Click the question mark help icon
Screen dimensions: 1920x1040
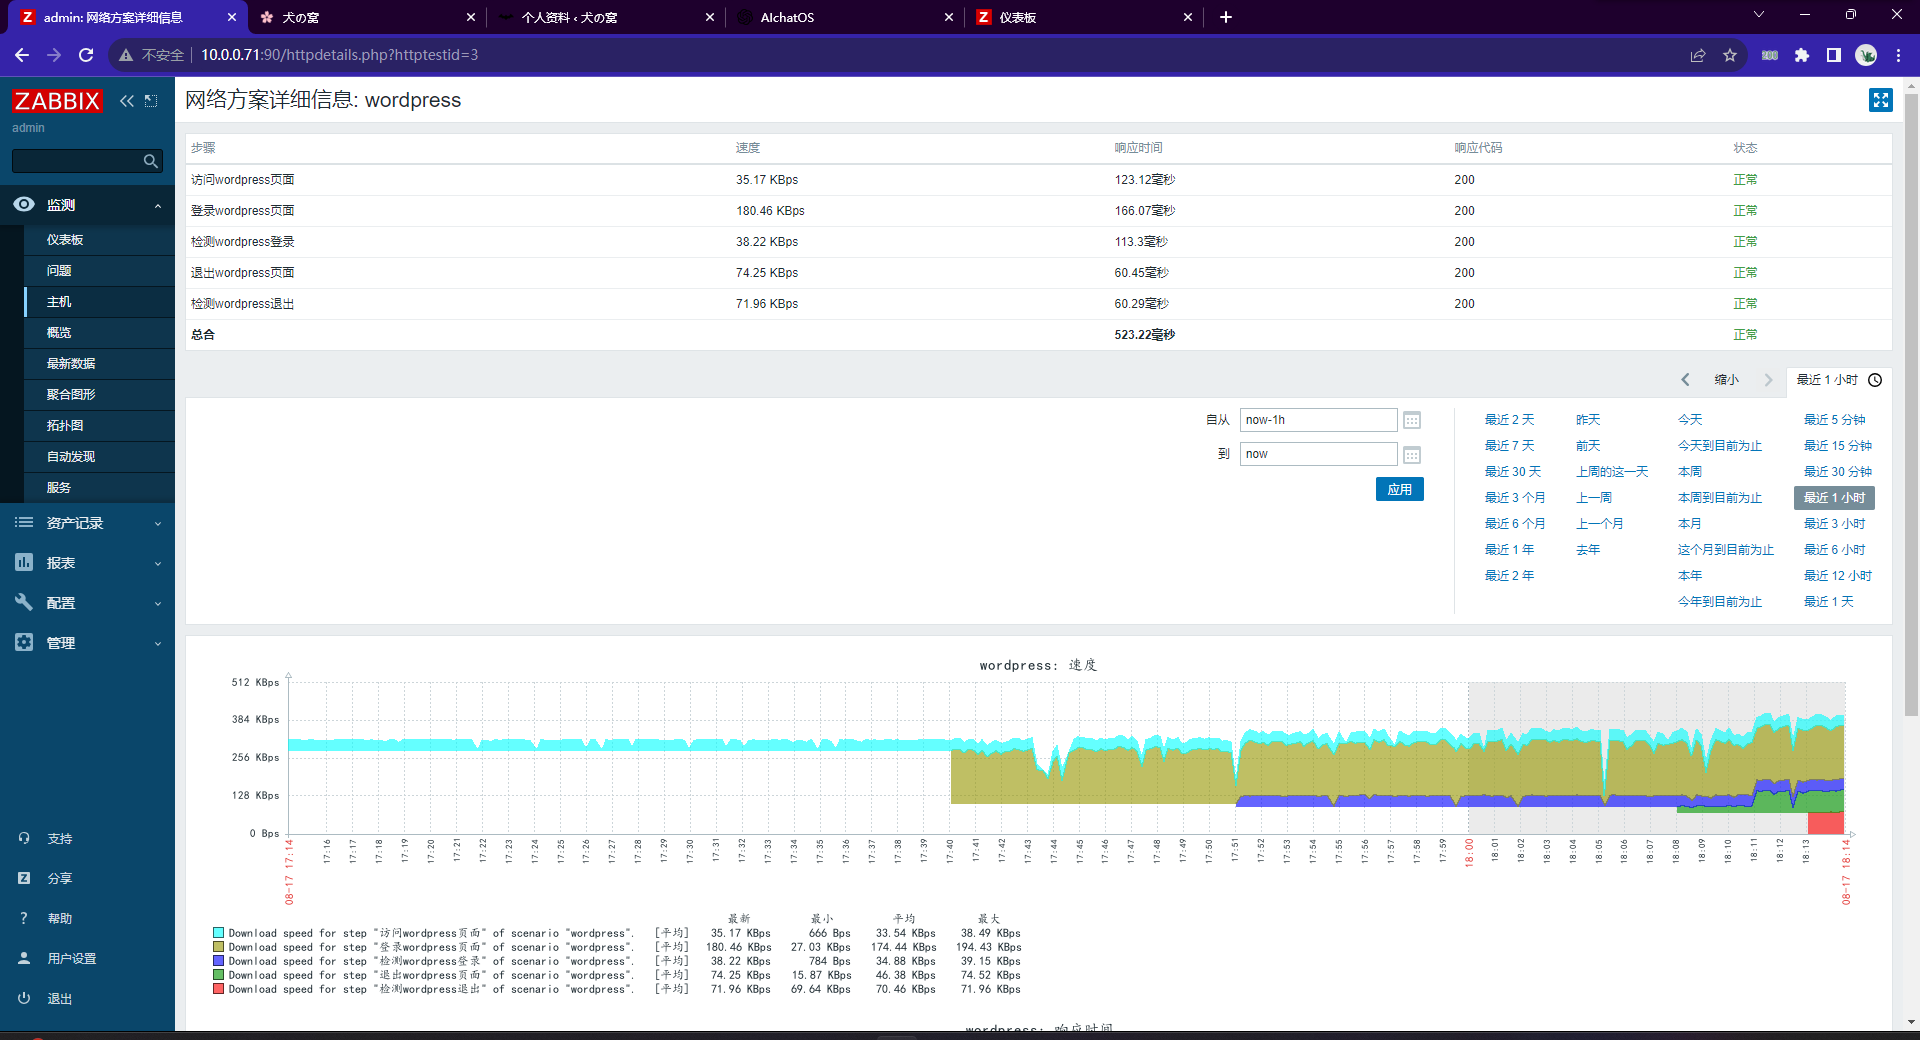tap(24, 918)
